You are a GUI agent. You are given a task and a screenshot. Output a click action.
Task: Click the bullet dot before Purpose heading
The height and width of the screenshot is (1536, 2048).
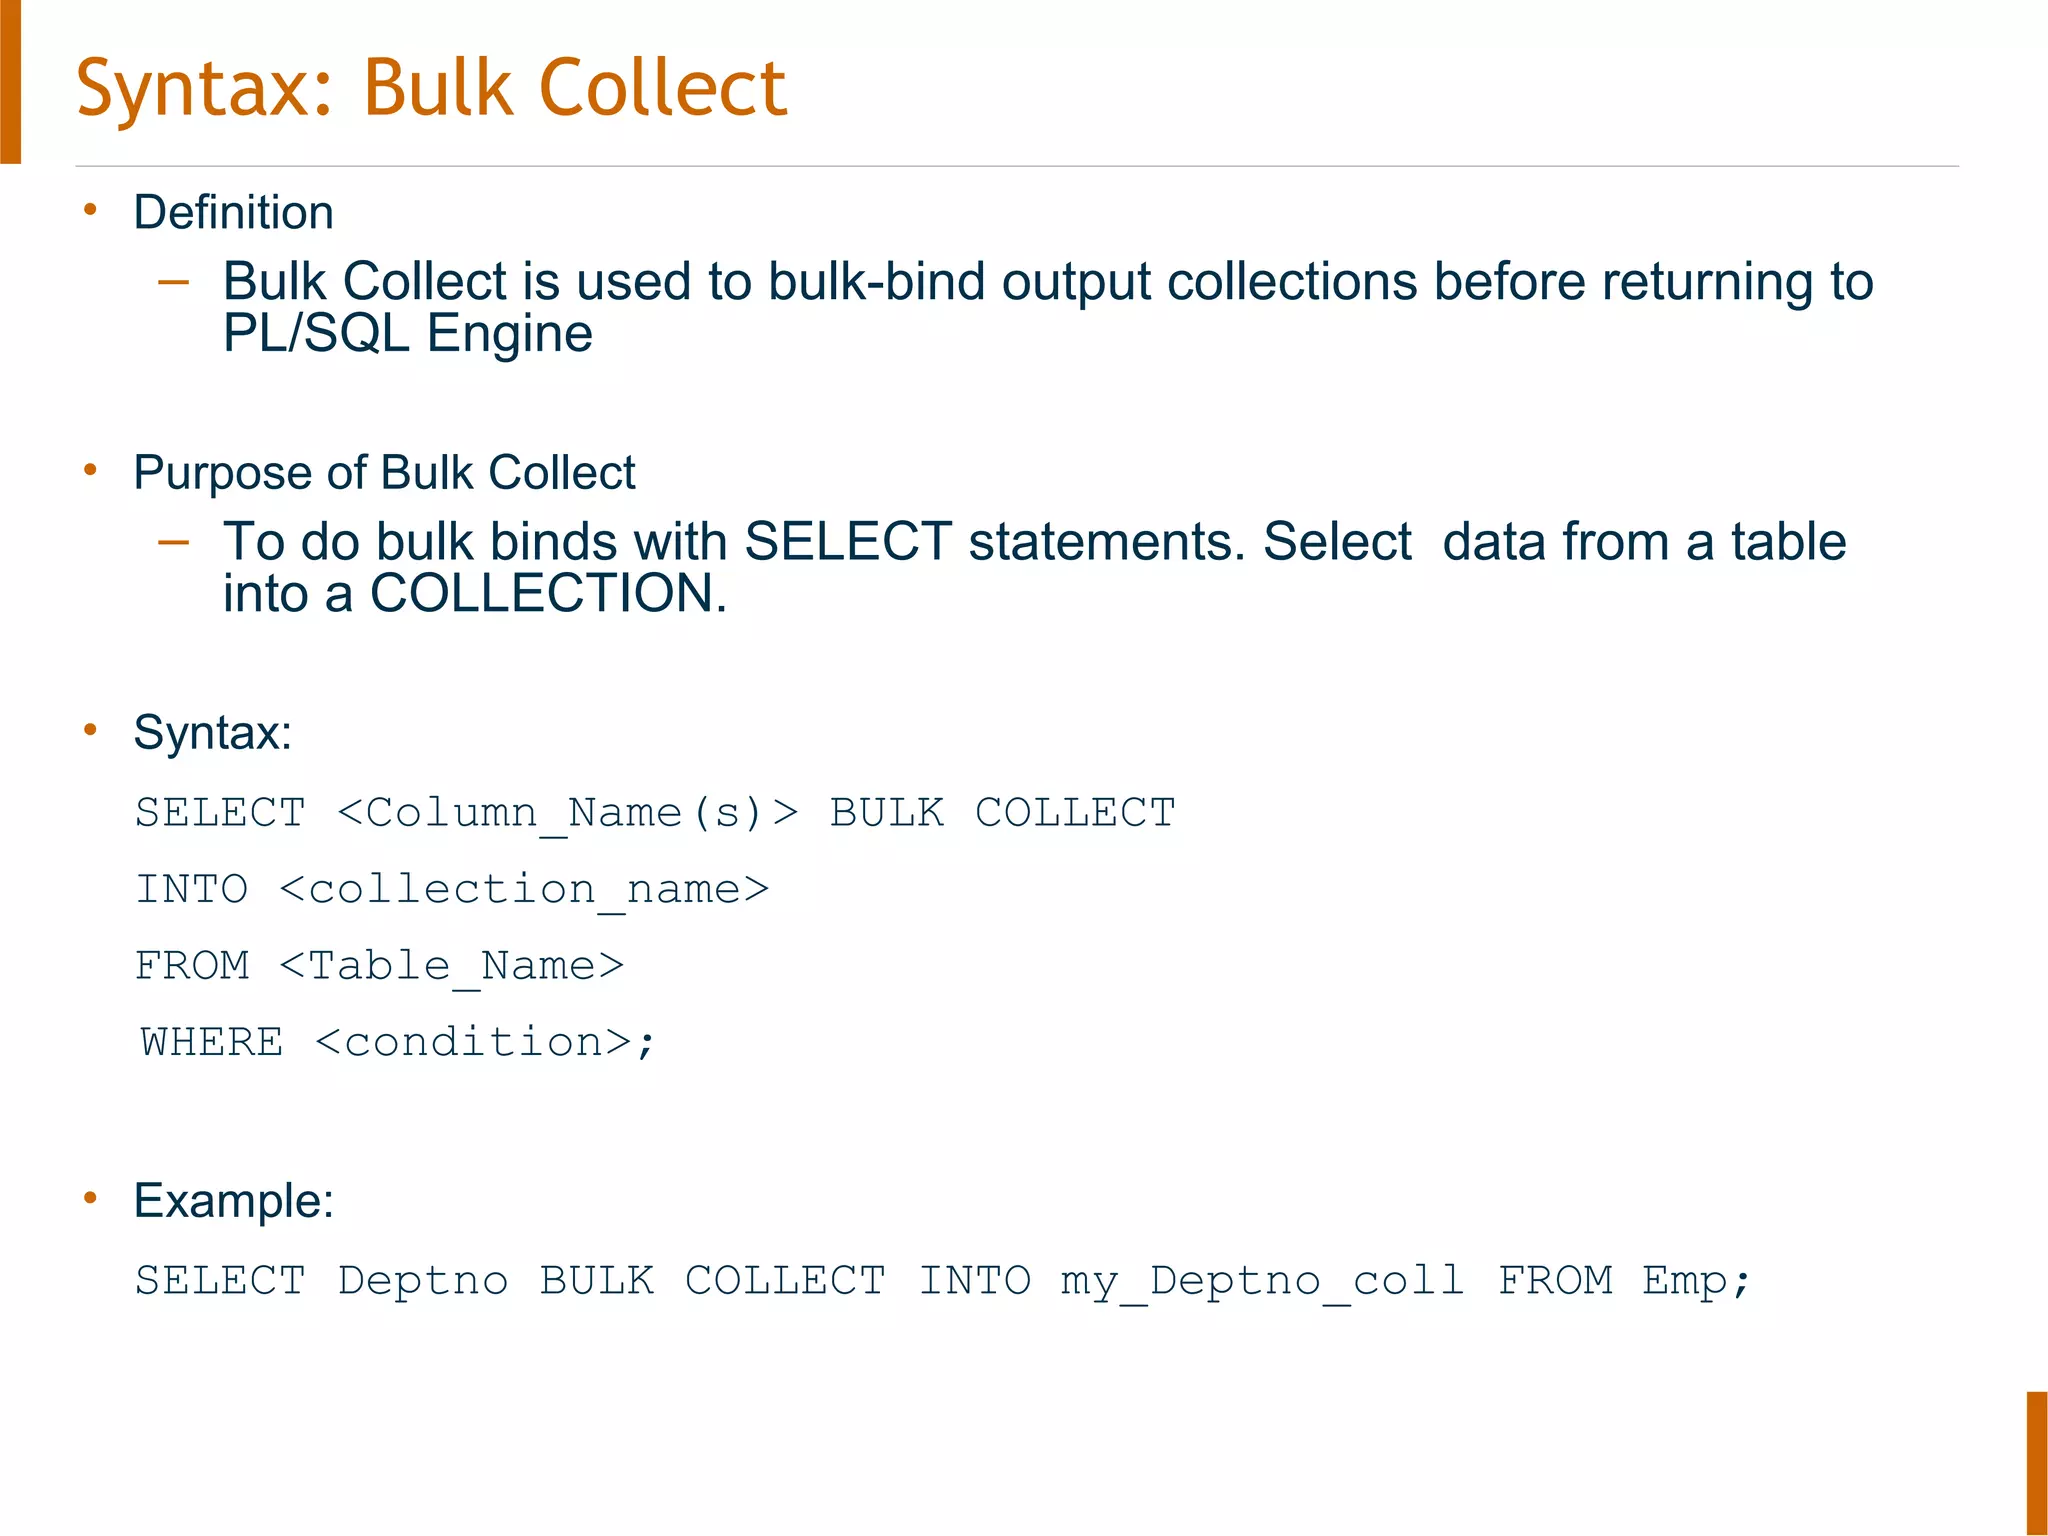(x=90, y=469)
